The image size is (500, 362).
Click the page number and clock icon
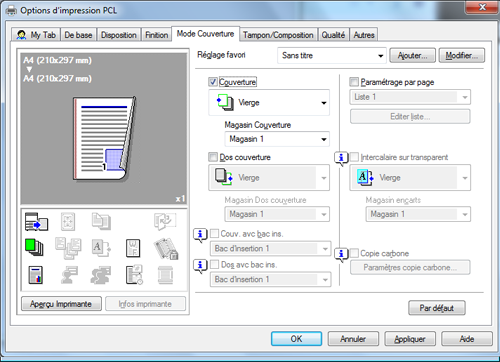click(134, 275)
